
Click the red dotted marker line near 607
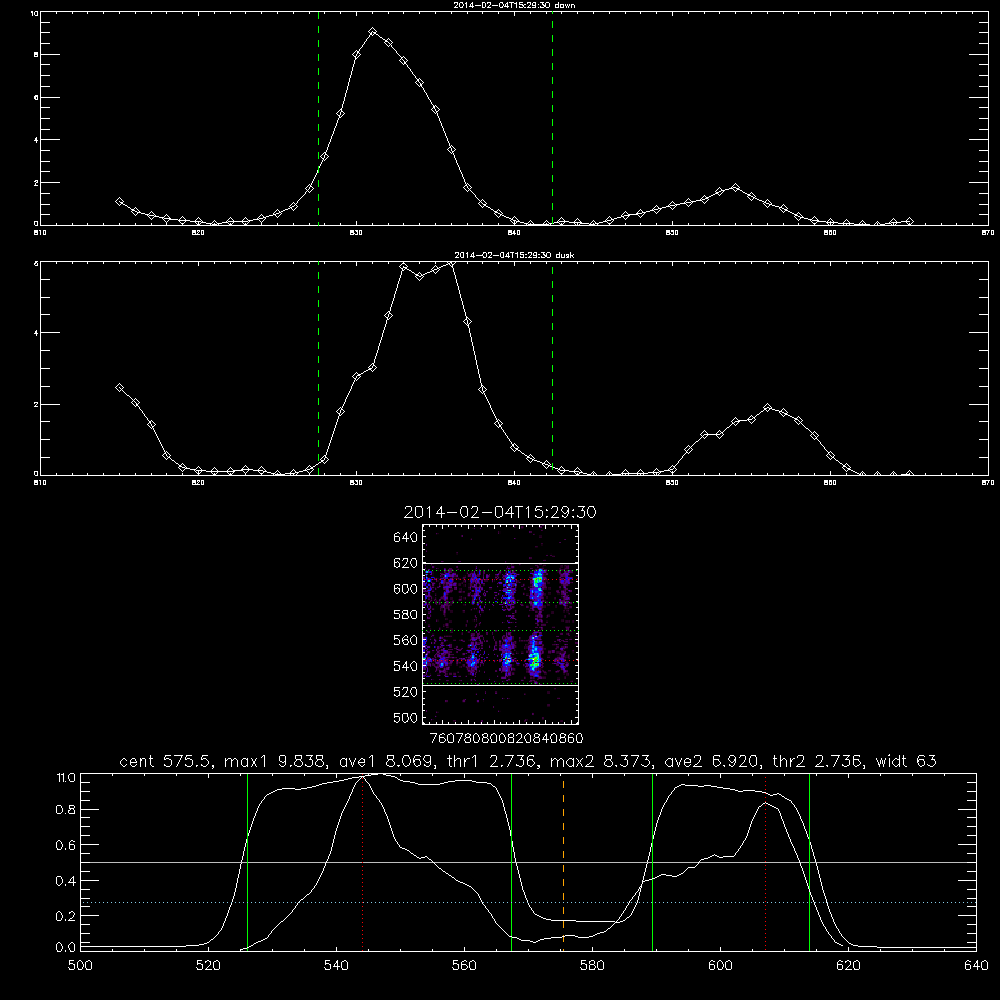(x=765, y=861)
